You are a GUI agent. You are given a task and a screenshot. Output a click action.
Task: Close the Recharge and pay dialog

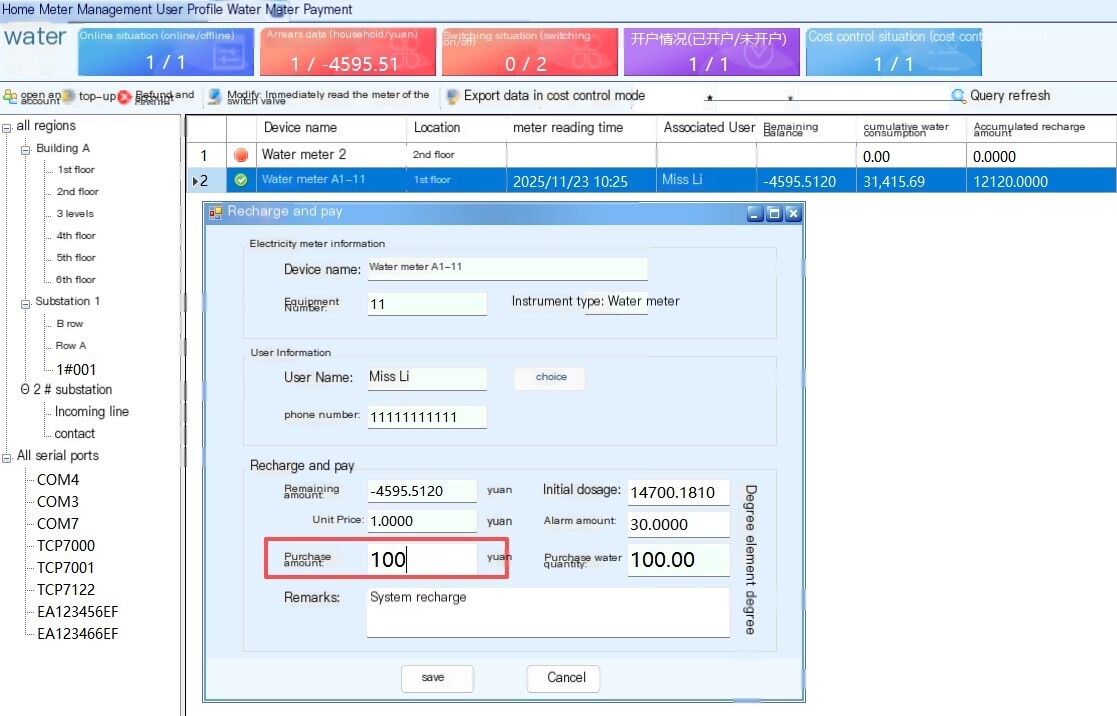pyautogui.click(x=793, y=213)
